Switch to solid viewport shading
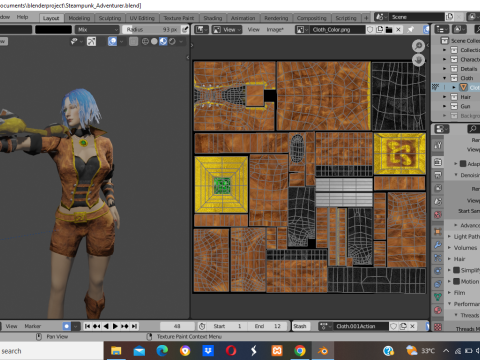480x360 pixels. (154, 41)
